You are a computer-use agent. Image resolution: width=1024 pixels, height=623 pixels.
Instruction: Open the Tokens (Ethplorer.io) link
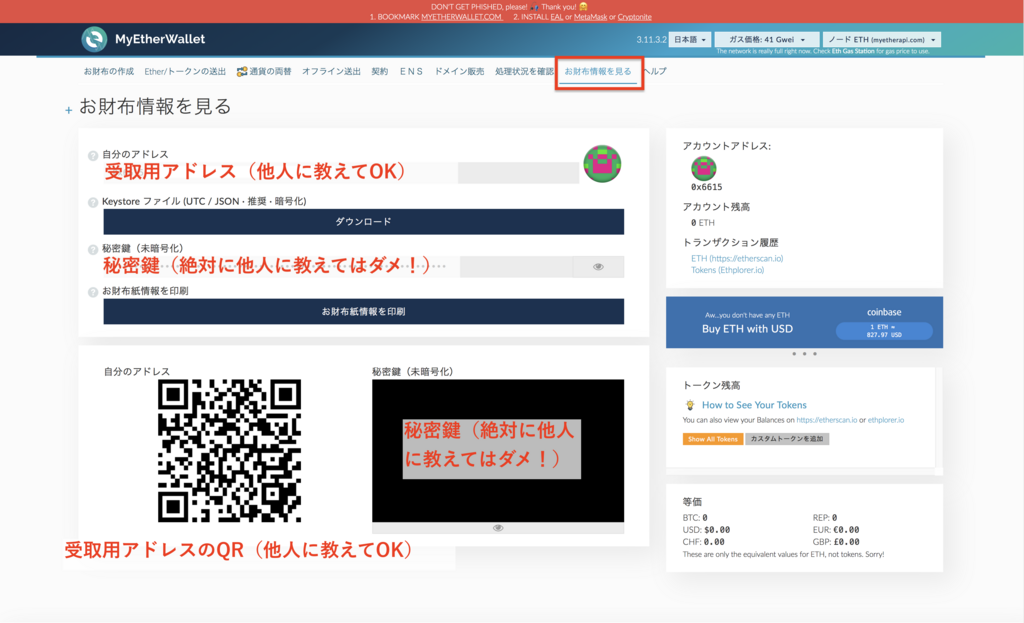pyautogui.click(x=727, y=270)
